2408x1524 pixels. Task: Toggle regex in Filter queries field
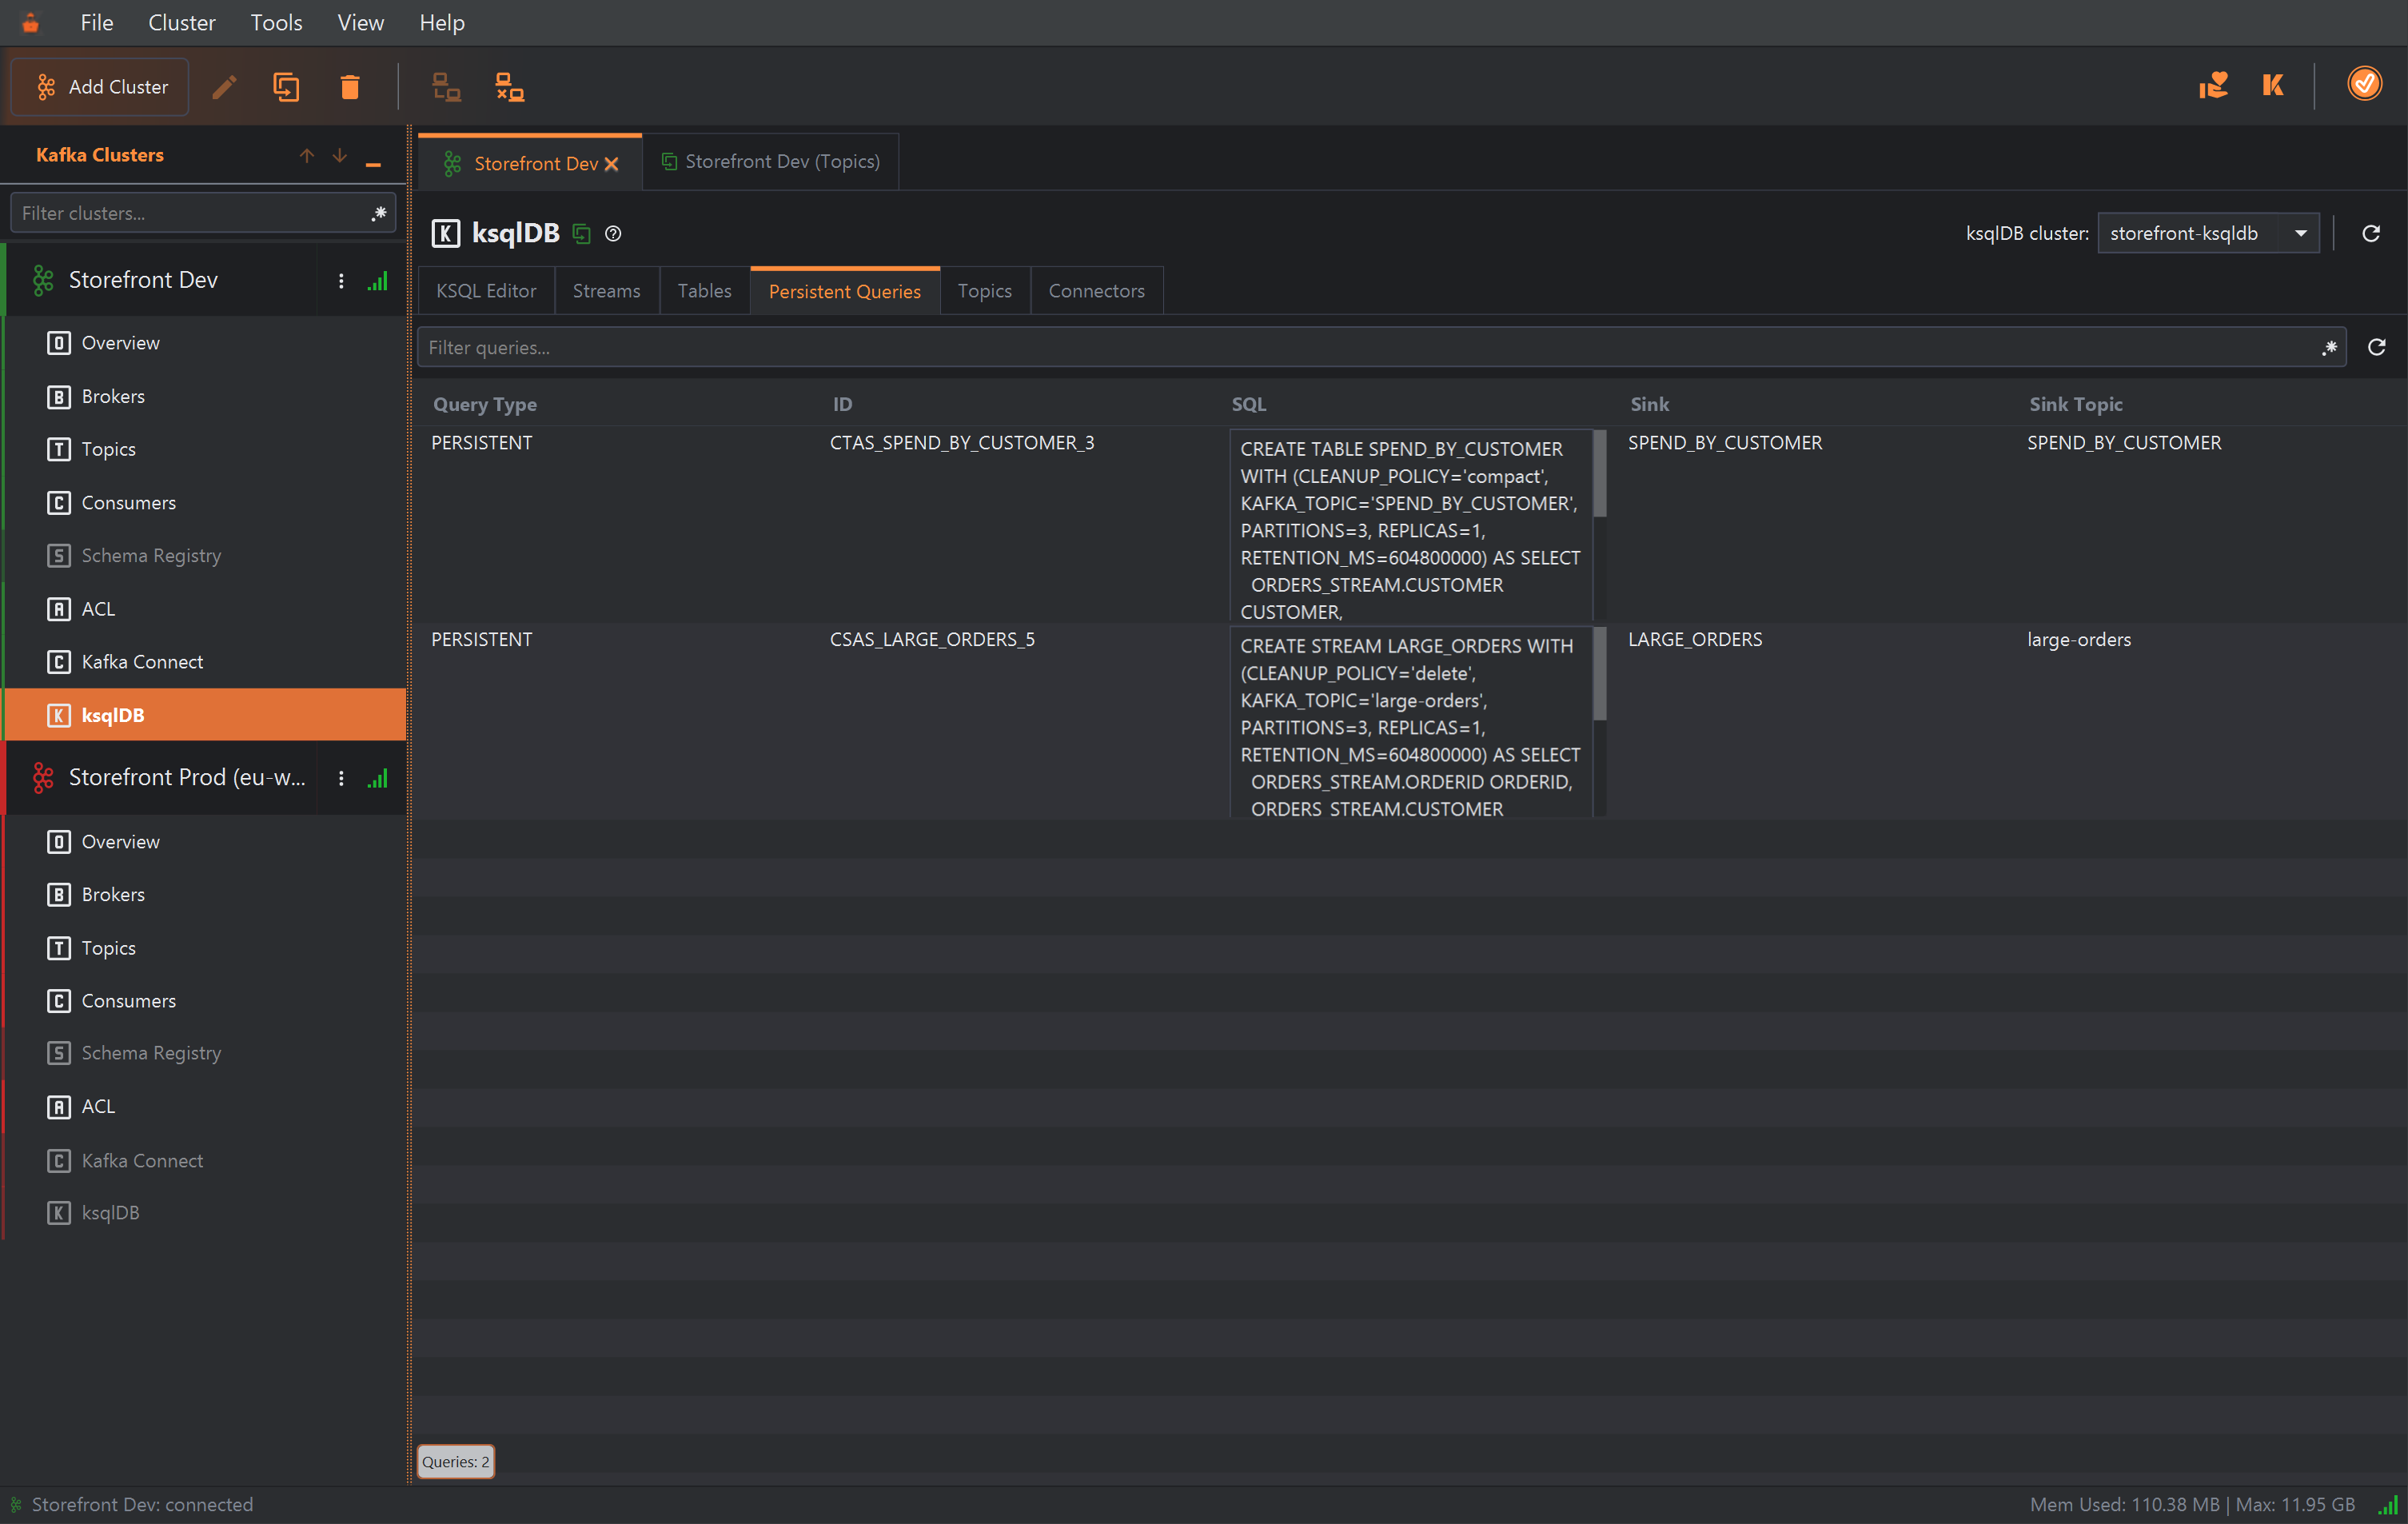[2330, 347]
